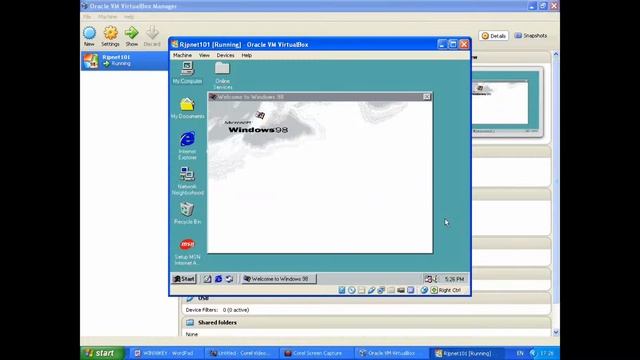Click the mouse integration status icon
This screenshot has height=360, width=640.
pos(424,290)
